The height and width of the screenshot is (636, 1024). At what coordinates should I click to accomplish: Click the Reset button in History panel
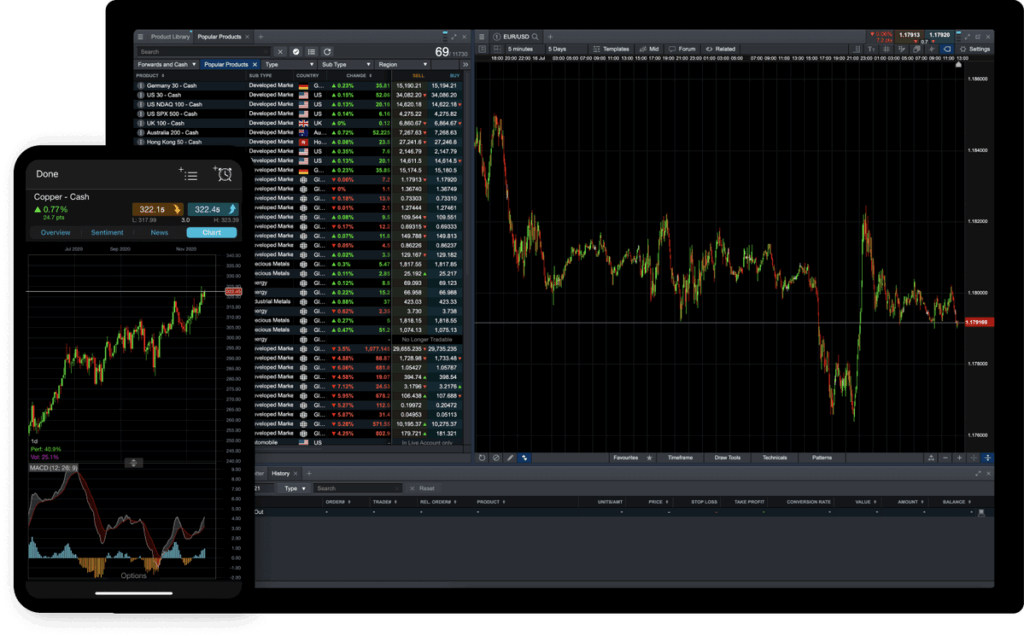pos(426,488)
